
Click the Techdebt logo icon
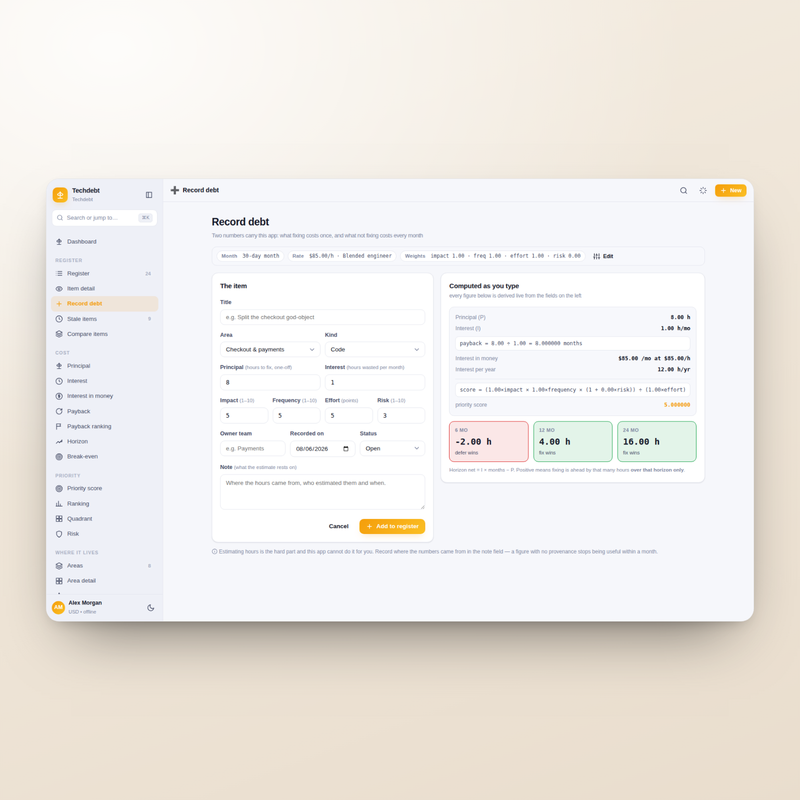(x=60, y=194)
